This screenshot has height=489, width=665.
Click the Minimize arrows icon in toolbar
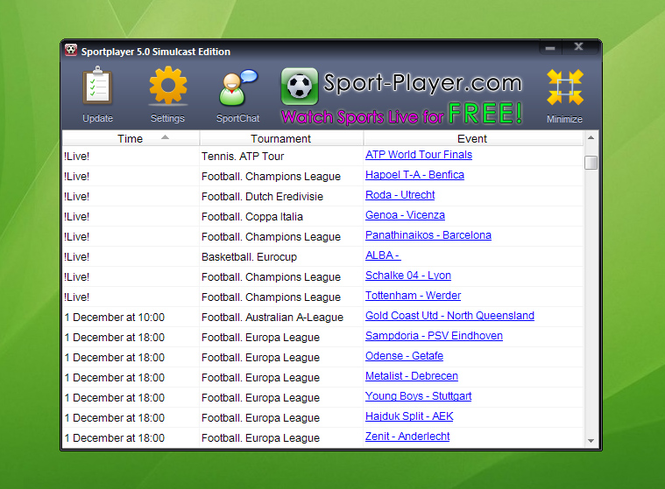[x=565, y=87]
